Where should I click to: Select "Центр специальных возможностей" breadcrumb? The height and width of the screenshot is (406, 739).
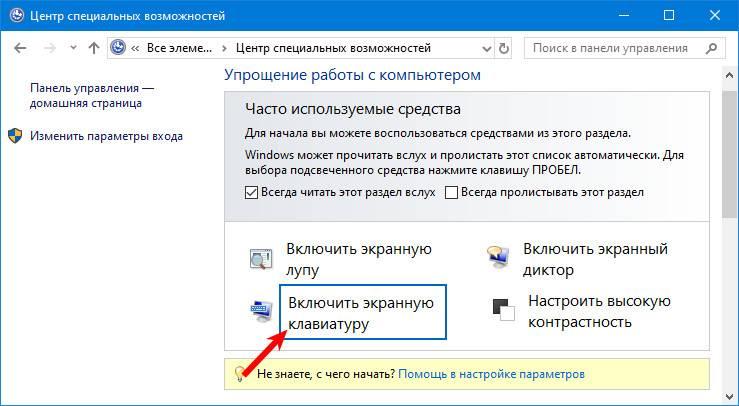pos(333,48)
